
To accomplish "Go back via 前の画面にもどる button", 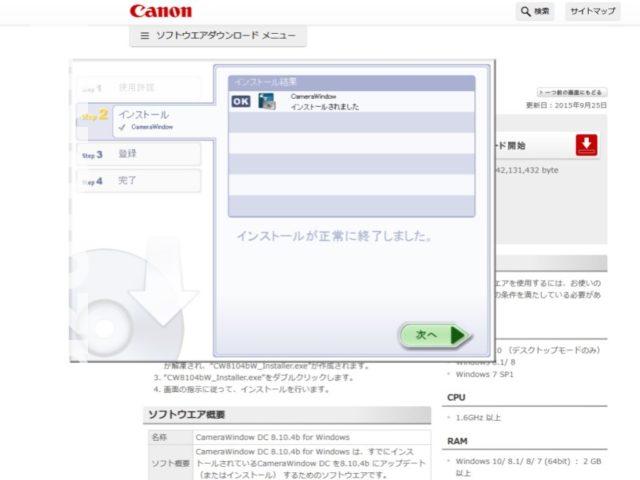I will 571,91.
